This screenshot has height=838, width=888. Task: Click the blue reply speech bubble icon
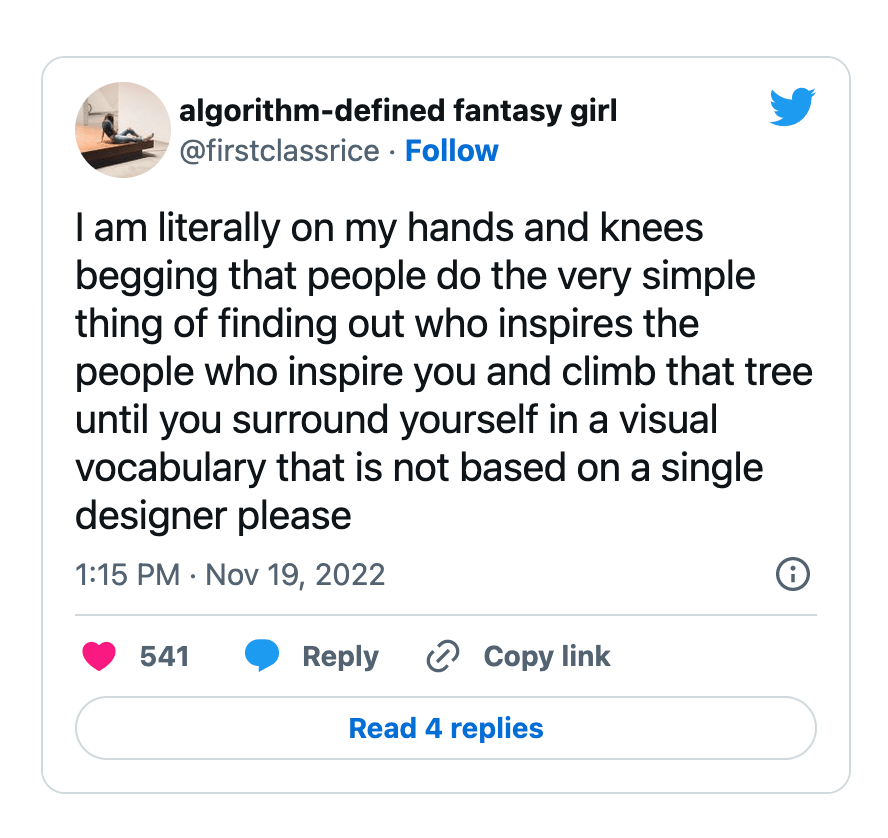coord(262,656)
